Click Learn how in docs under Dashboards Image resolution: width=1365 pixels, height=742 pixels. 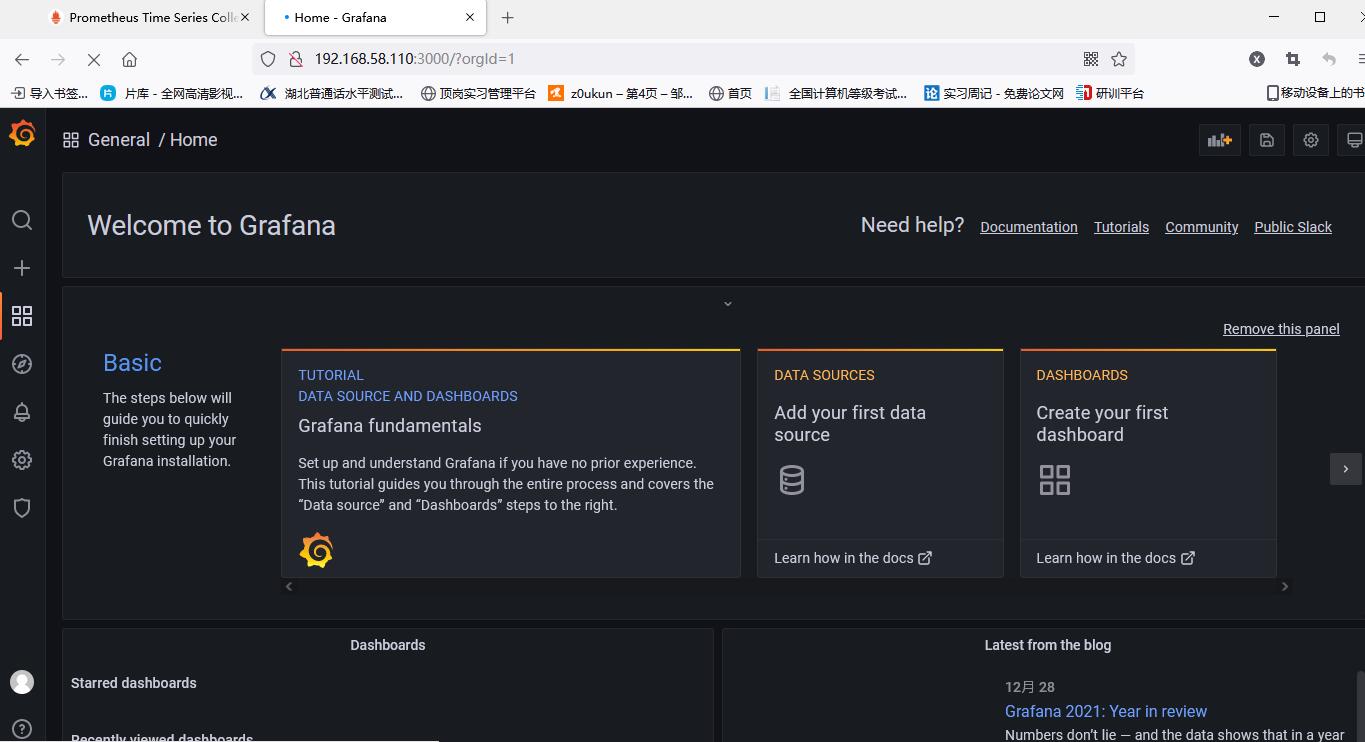pyautogui.click(x=1115, y=558)
